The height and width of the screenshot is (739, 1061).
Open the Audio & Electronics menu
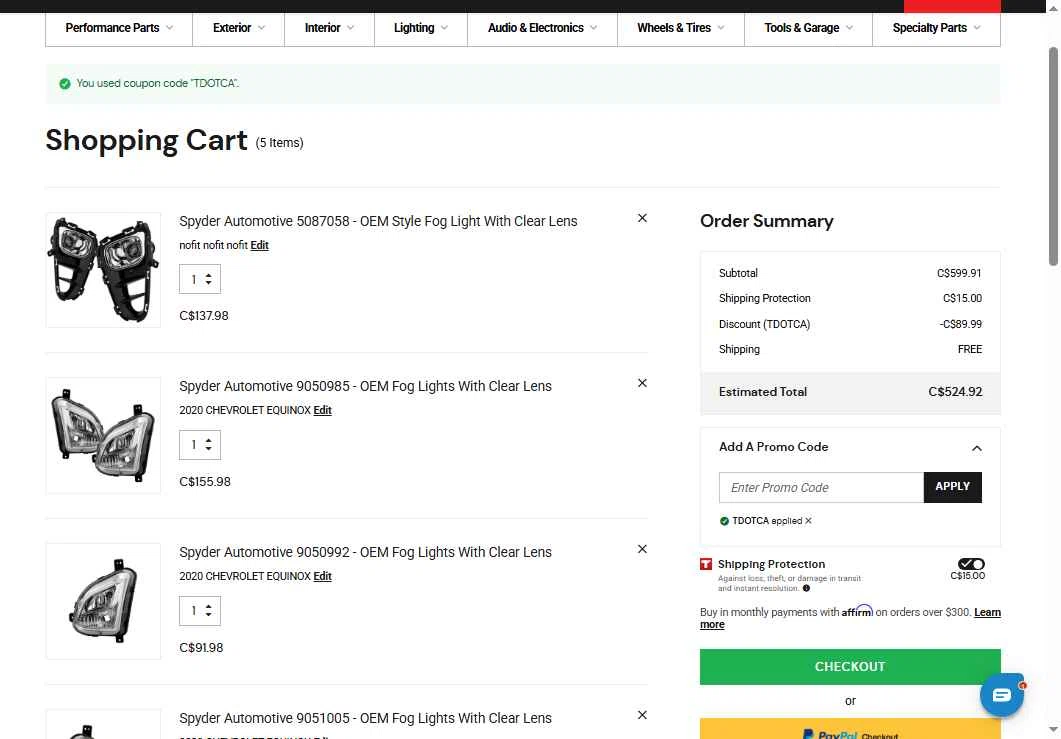[542, 28]
